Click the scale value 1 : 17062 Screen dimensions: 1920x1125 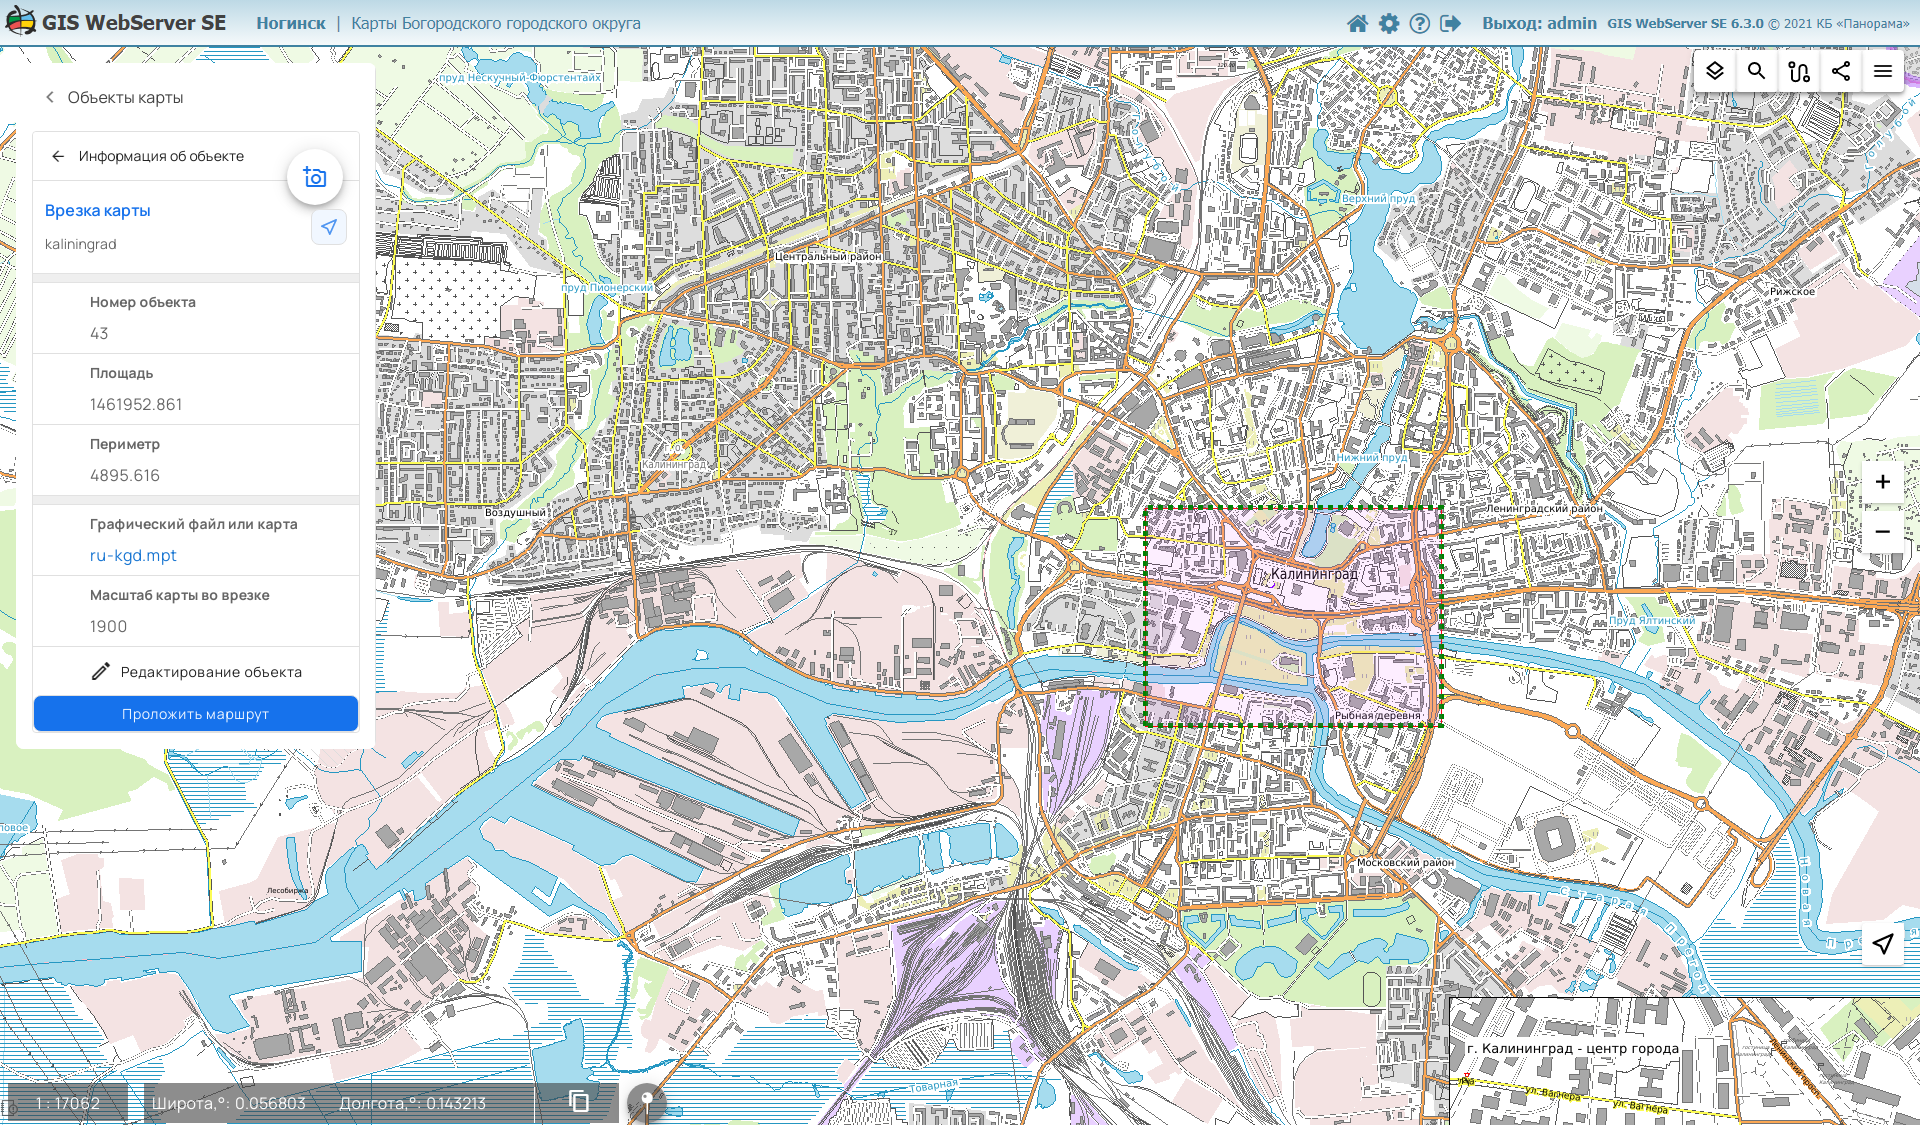67,1103
